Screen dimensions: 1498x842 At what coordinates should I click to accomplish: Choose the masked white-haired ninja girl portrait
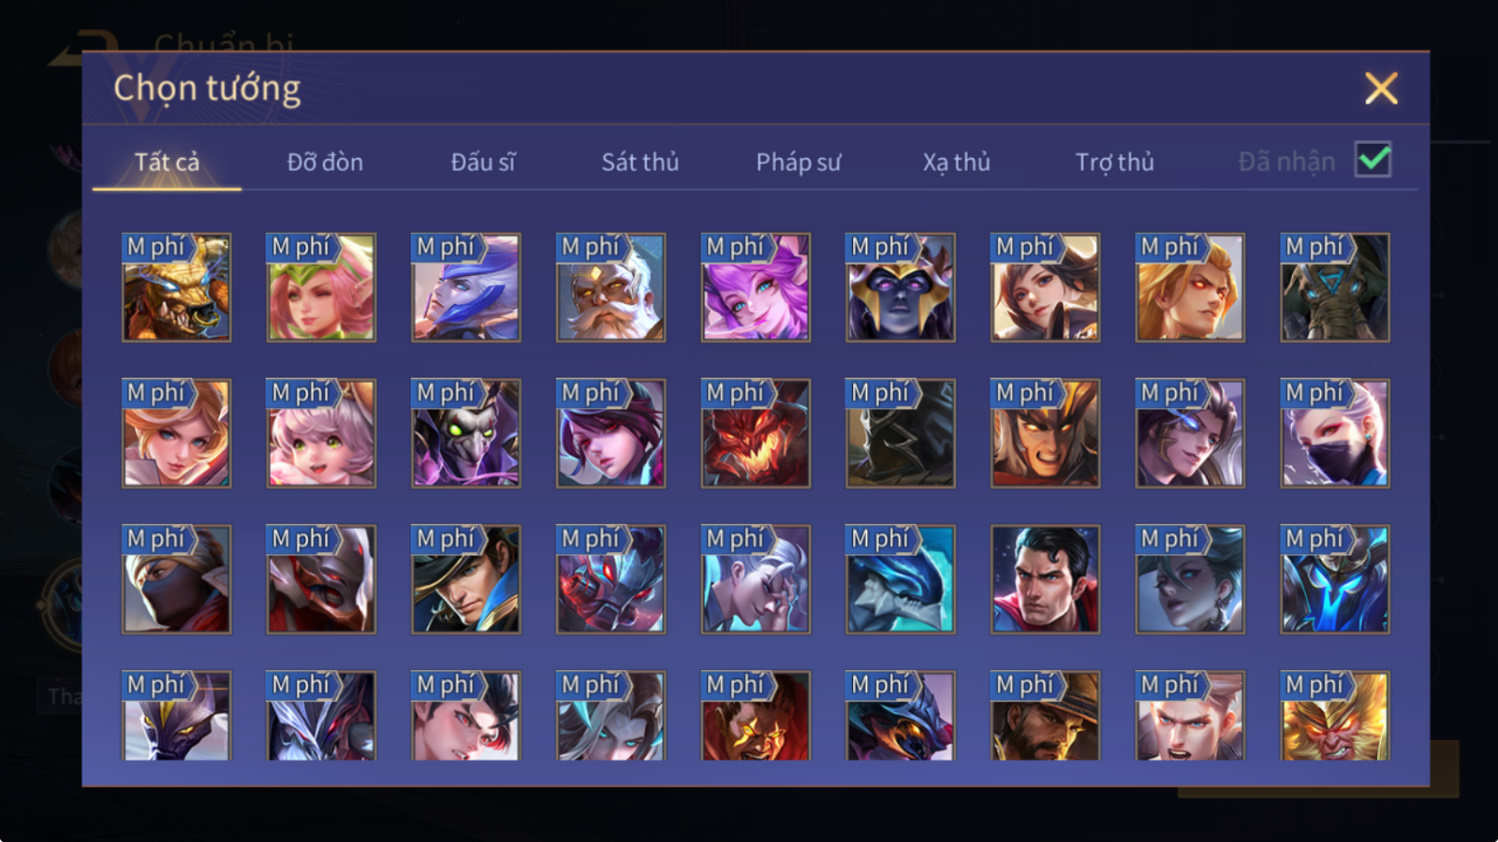coord(1335,434)
